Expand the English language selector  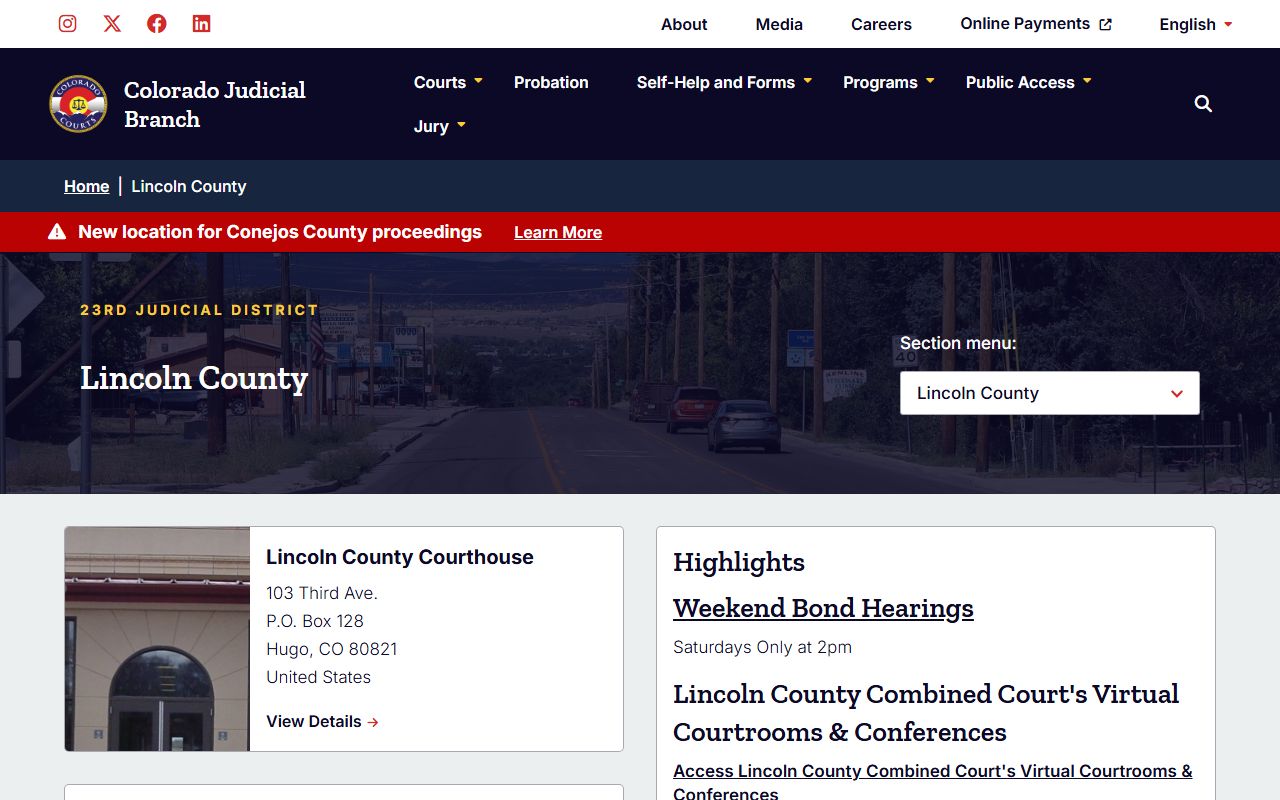pos(1195,24)
